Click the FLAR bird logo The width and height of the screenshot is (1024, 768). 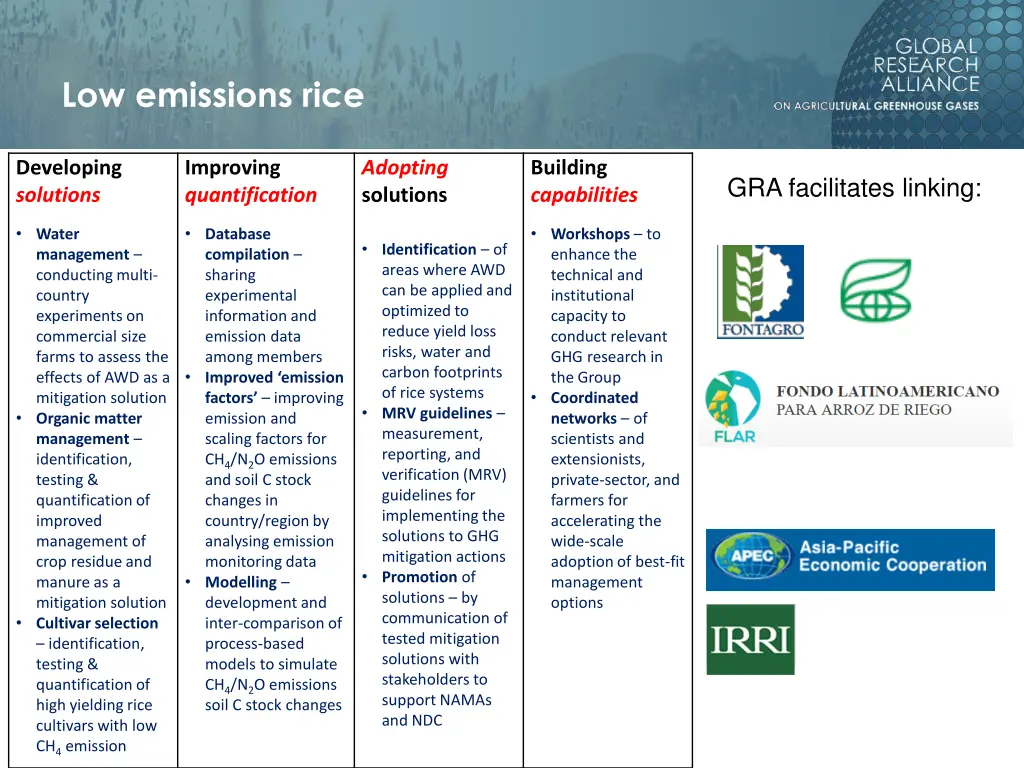733,408
